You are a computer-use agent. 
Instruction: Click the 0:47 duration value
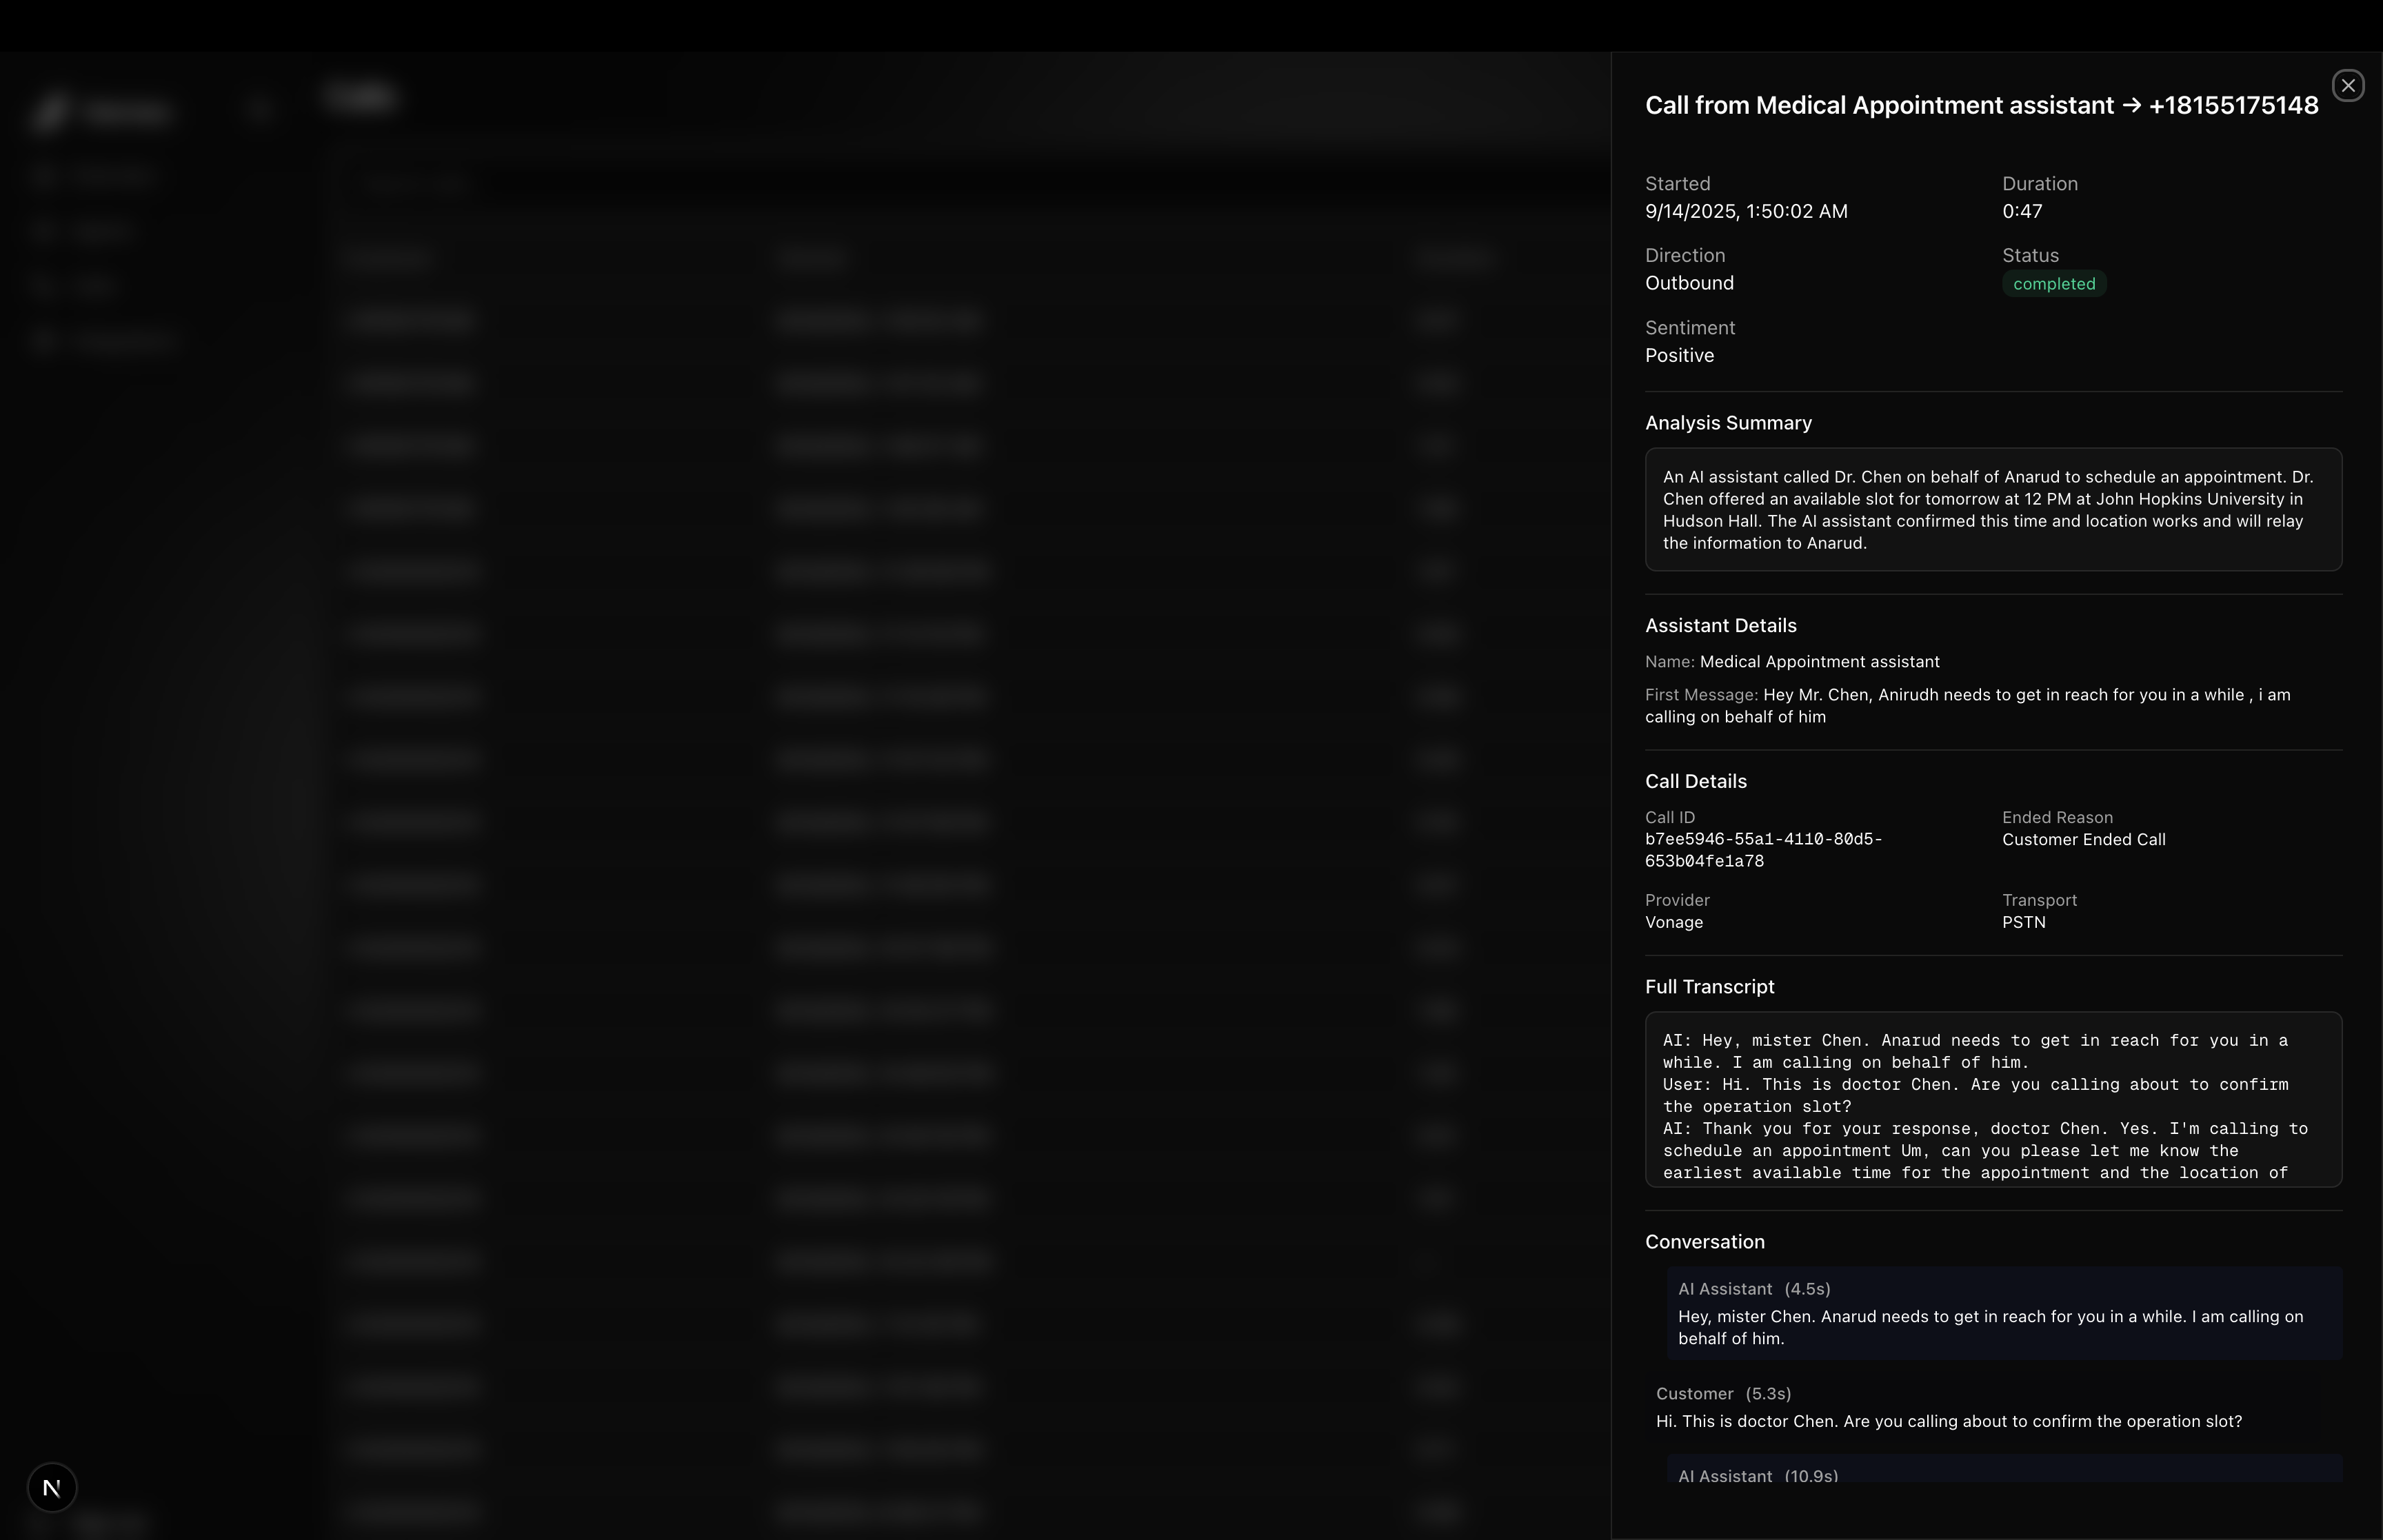click(2021, 212)
